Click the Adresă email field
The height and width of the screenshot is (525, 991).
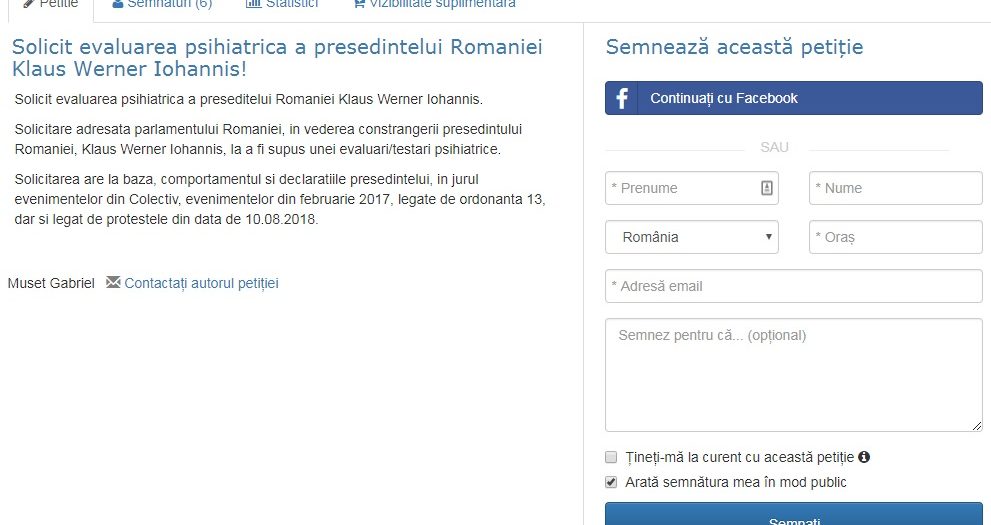[x=793, y=286]
